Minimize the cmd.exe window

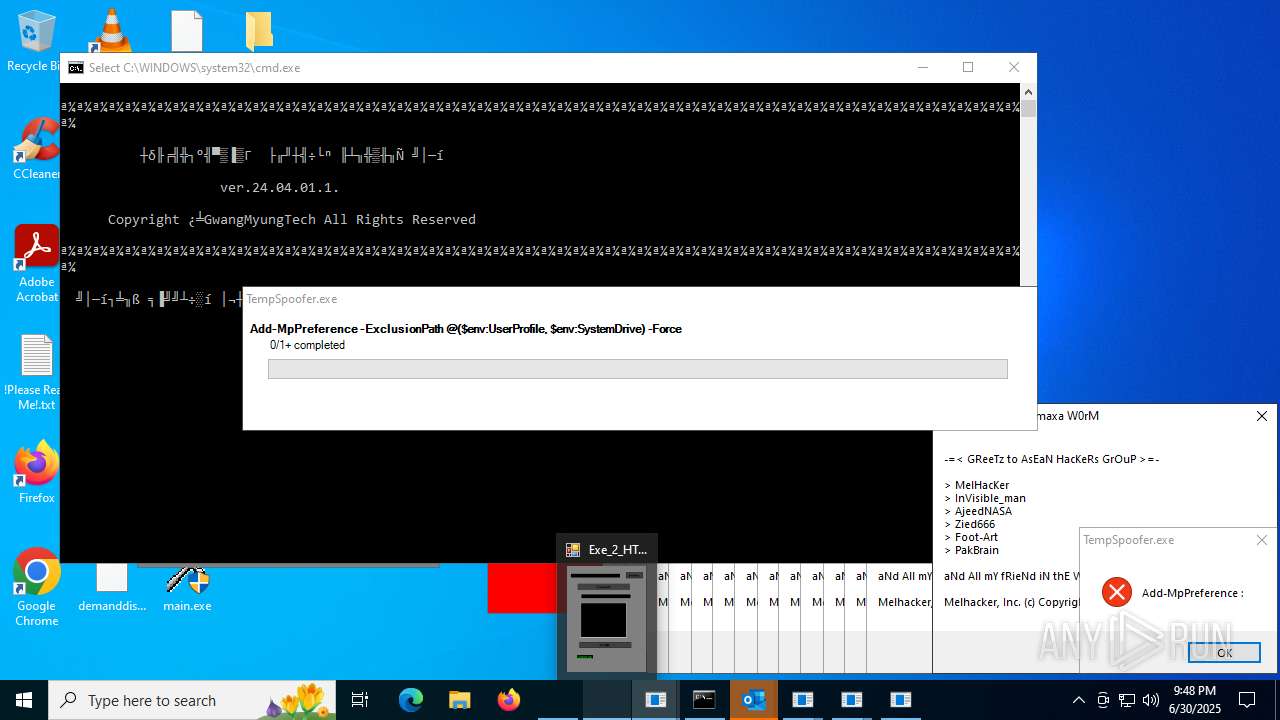[x=921, y=67]
